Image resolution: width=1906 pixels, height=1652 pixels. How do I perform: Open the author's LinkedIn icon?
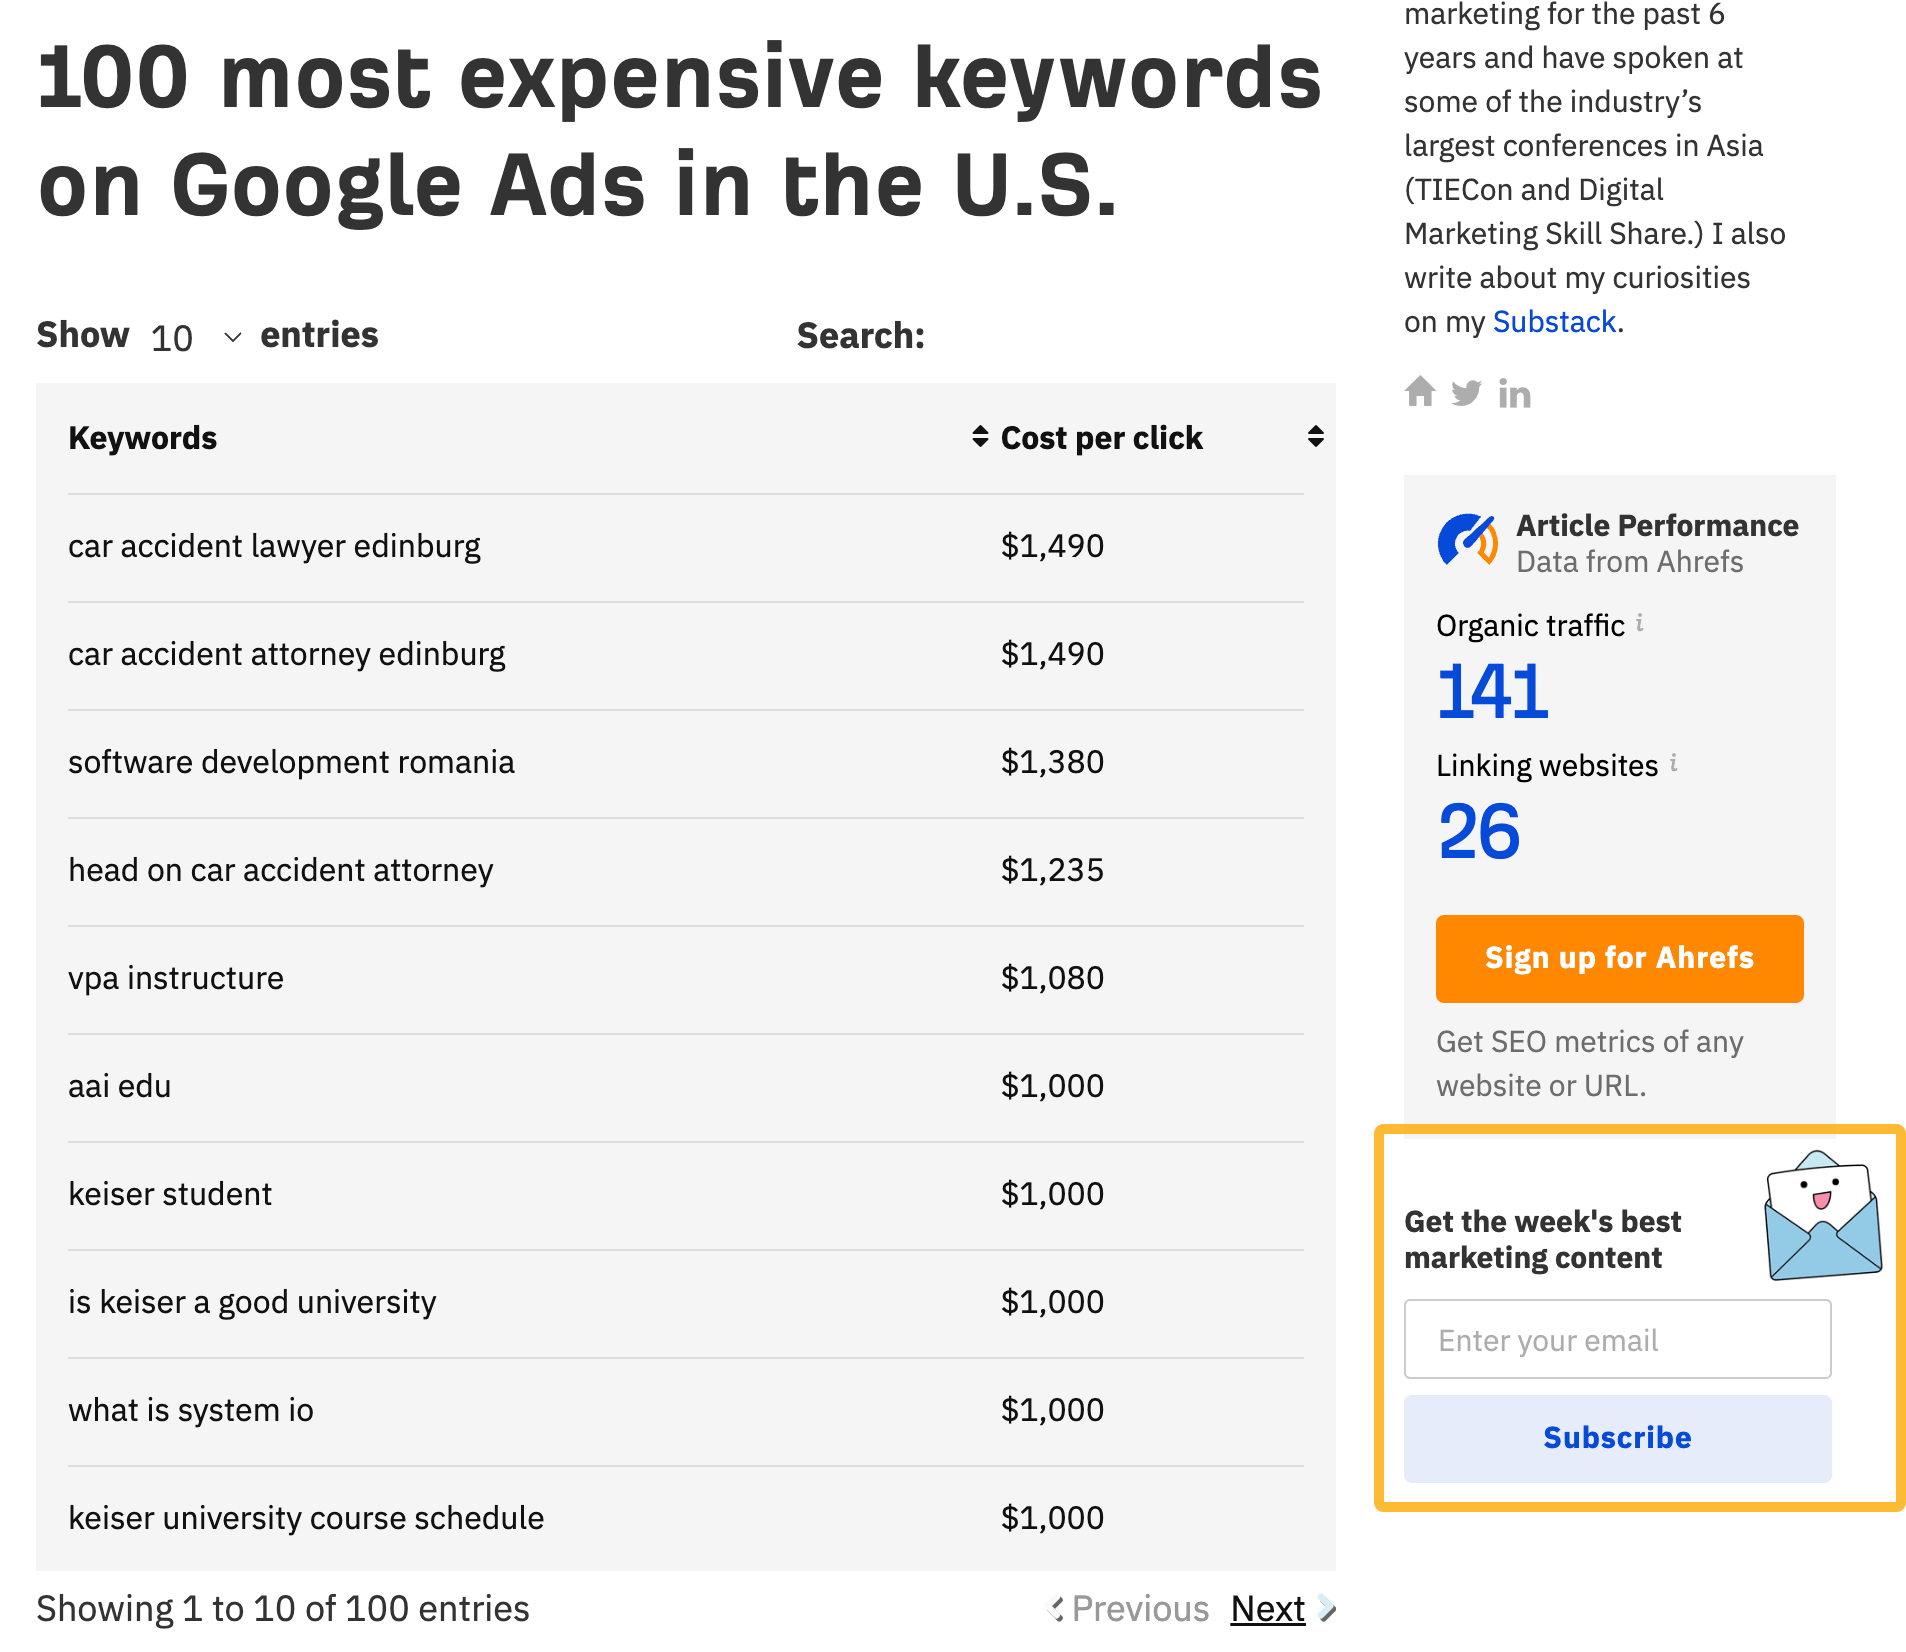tap(1514, 395)
